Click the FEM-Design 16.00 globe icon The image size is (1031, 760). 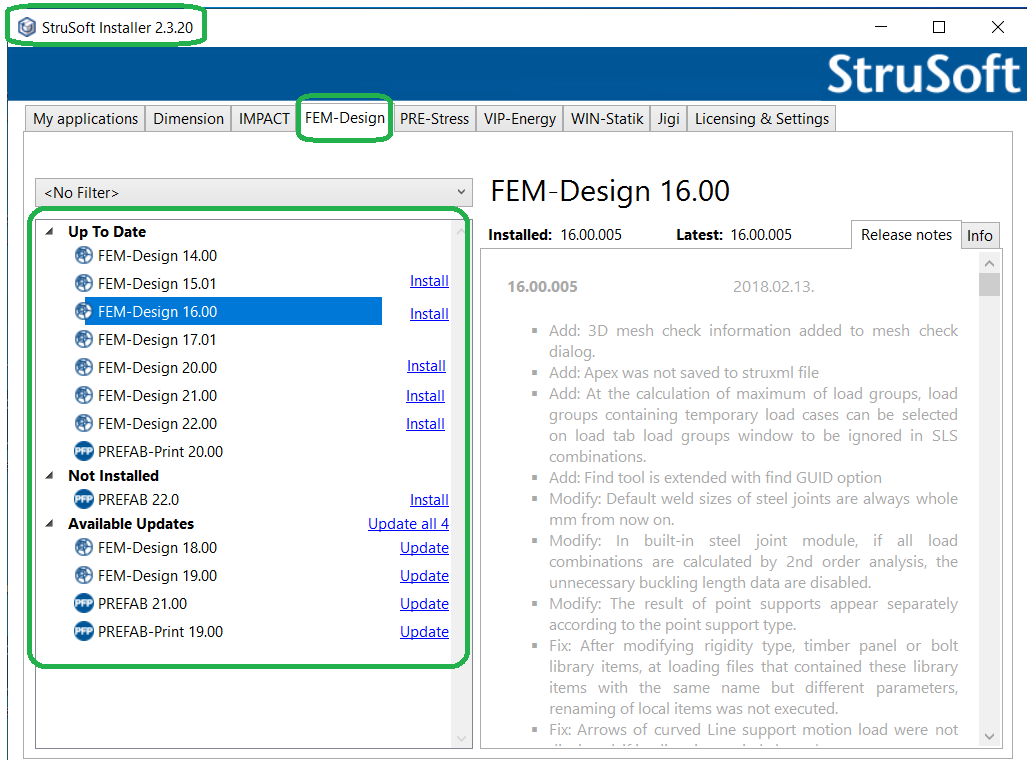point(84,311)
